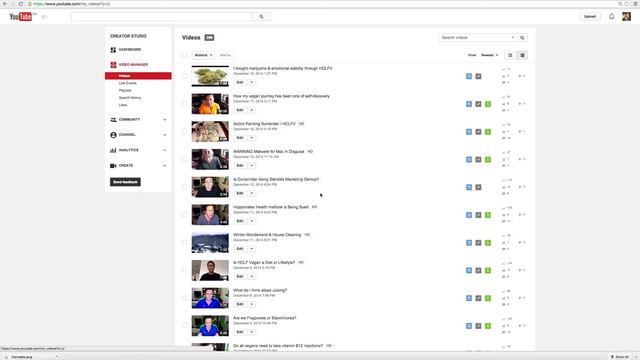Open Dashboard in Creator Studio
Screen dimensions: 640x360
tap(130, 50)
